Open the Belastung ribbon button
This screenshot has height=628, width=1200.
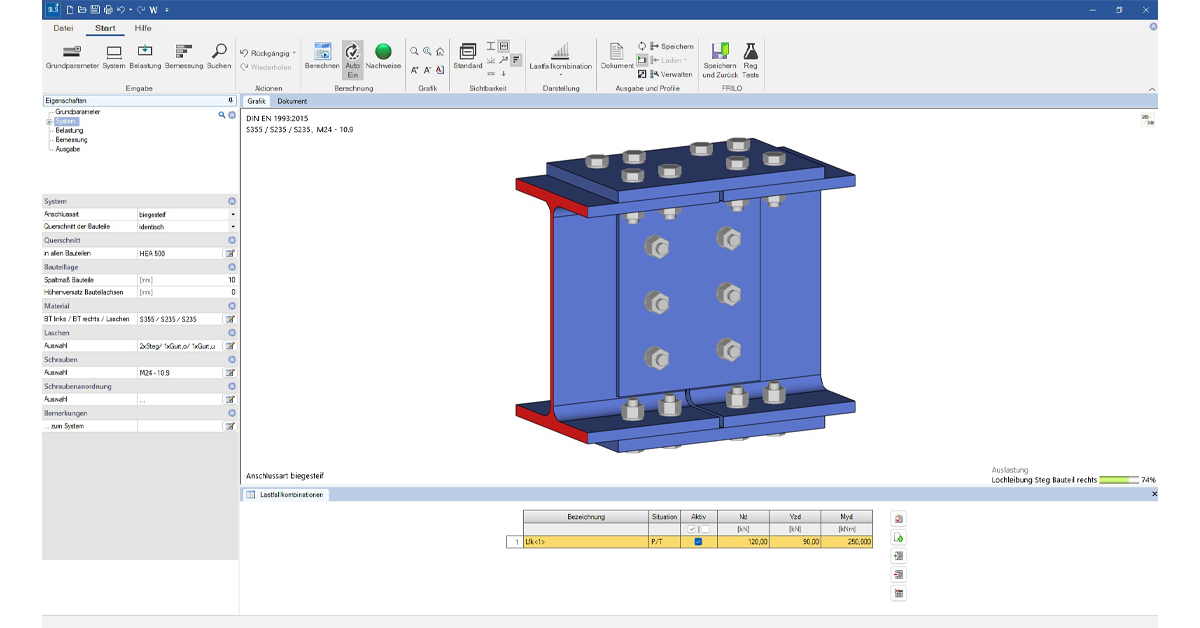pyautogui.click(x=145, y=56)
